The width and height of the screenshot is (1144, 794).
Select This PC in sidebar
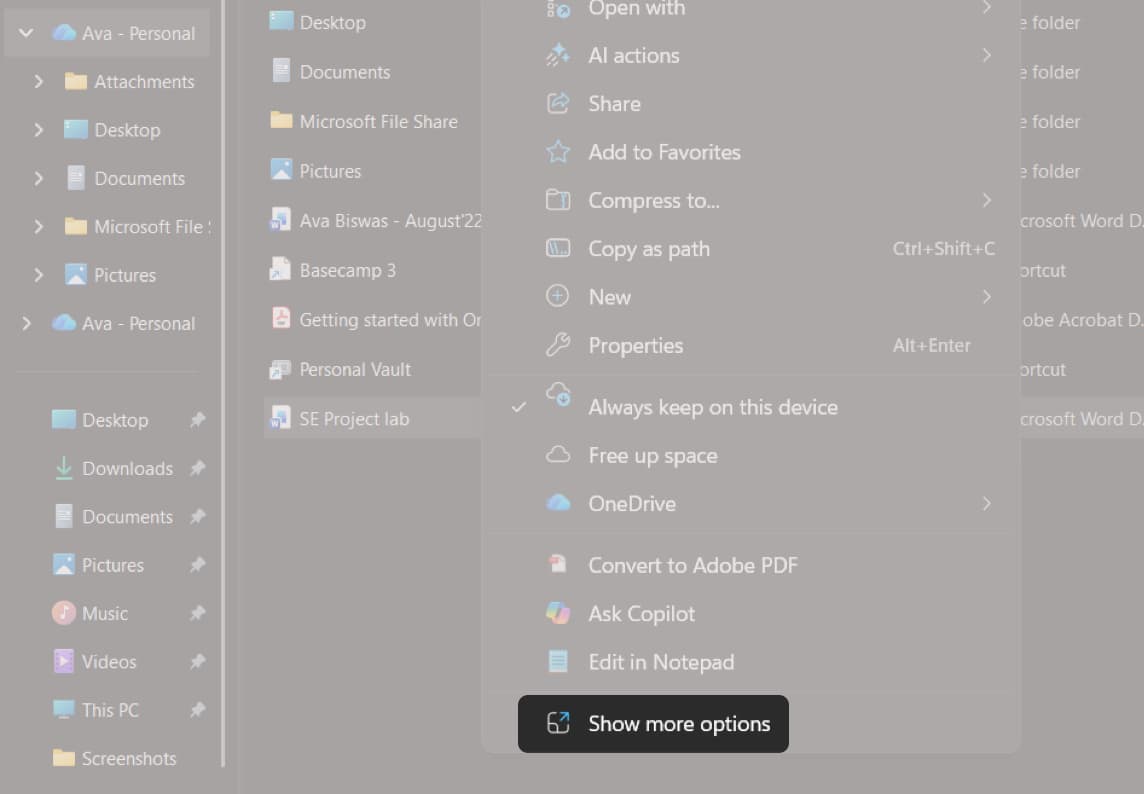(x=96, y=710)
